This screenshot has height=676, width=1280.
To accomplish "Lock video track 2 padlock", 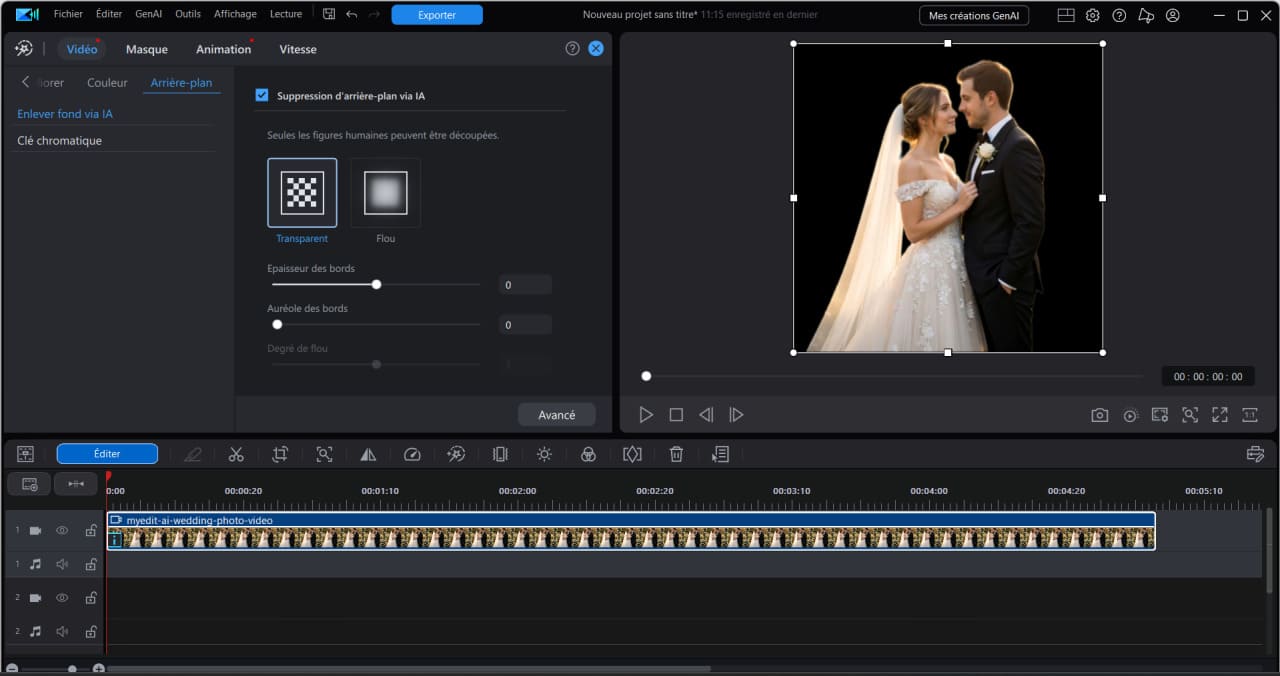I will (x=90, y=598).
